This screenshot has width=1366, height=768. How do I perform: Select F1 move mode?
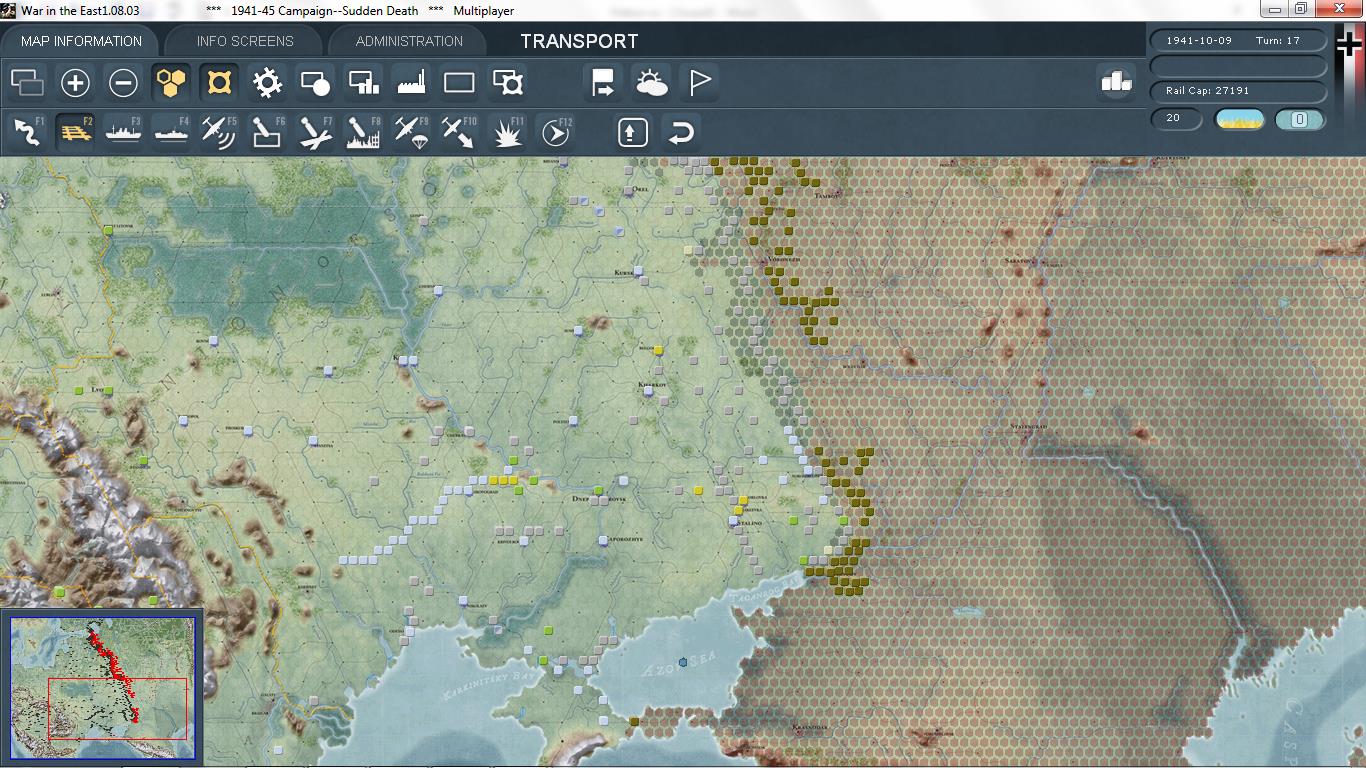coord(27,132)
